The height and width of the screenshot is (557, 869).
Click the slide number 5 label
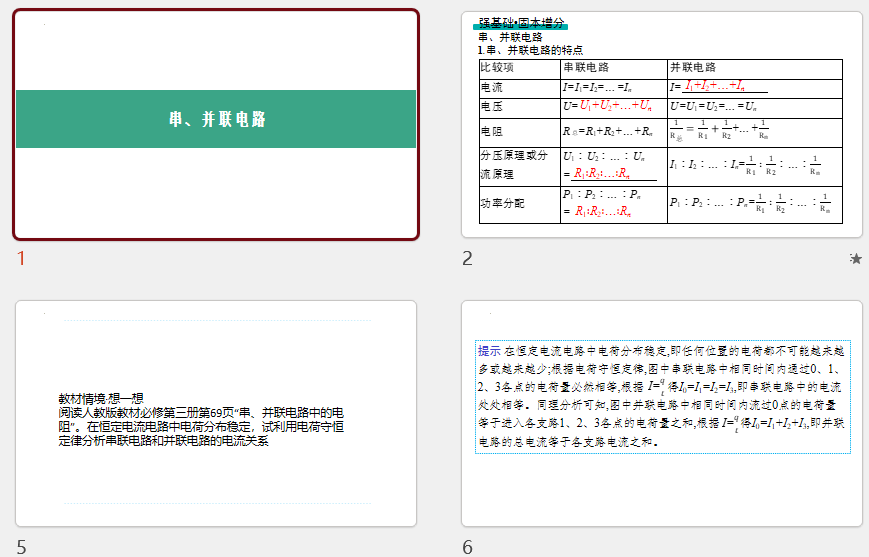tap(21, 547)
